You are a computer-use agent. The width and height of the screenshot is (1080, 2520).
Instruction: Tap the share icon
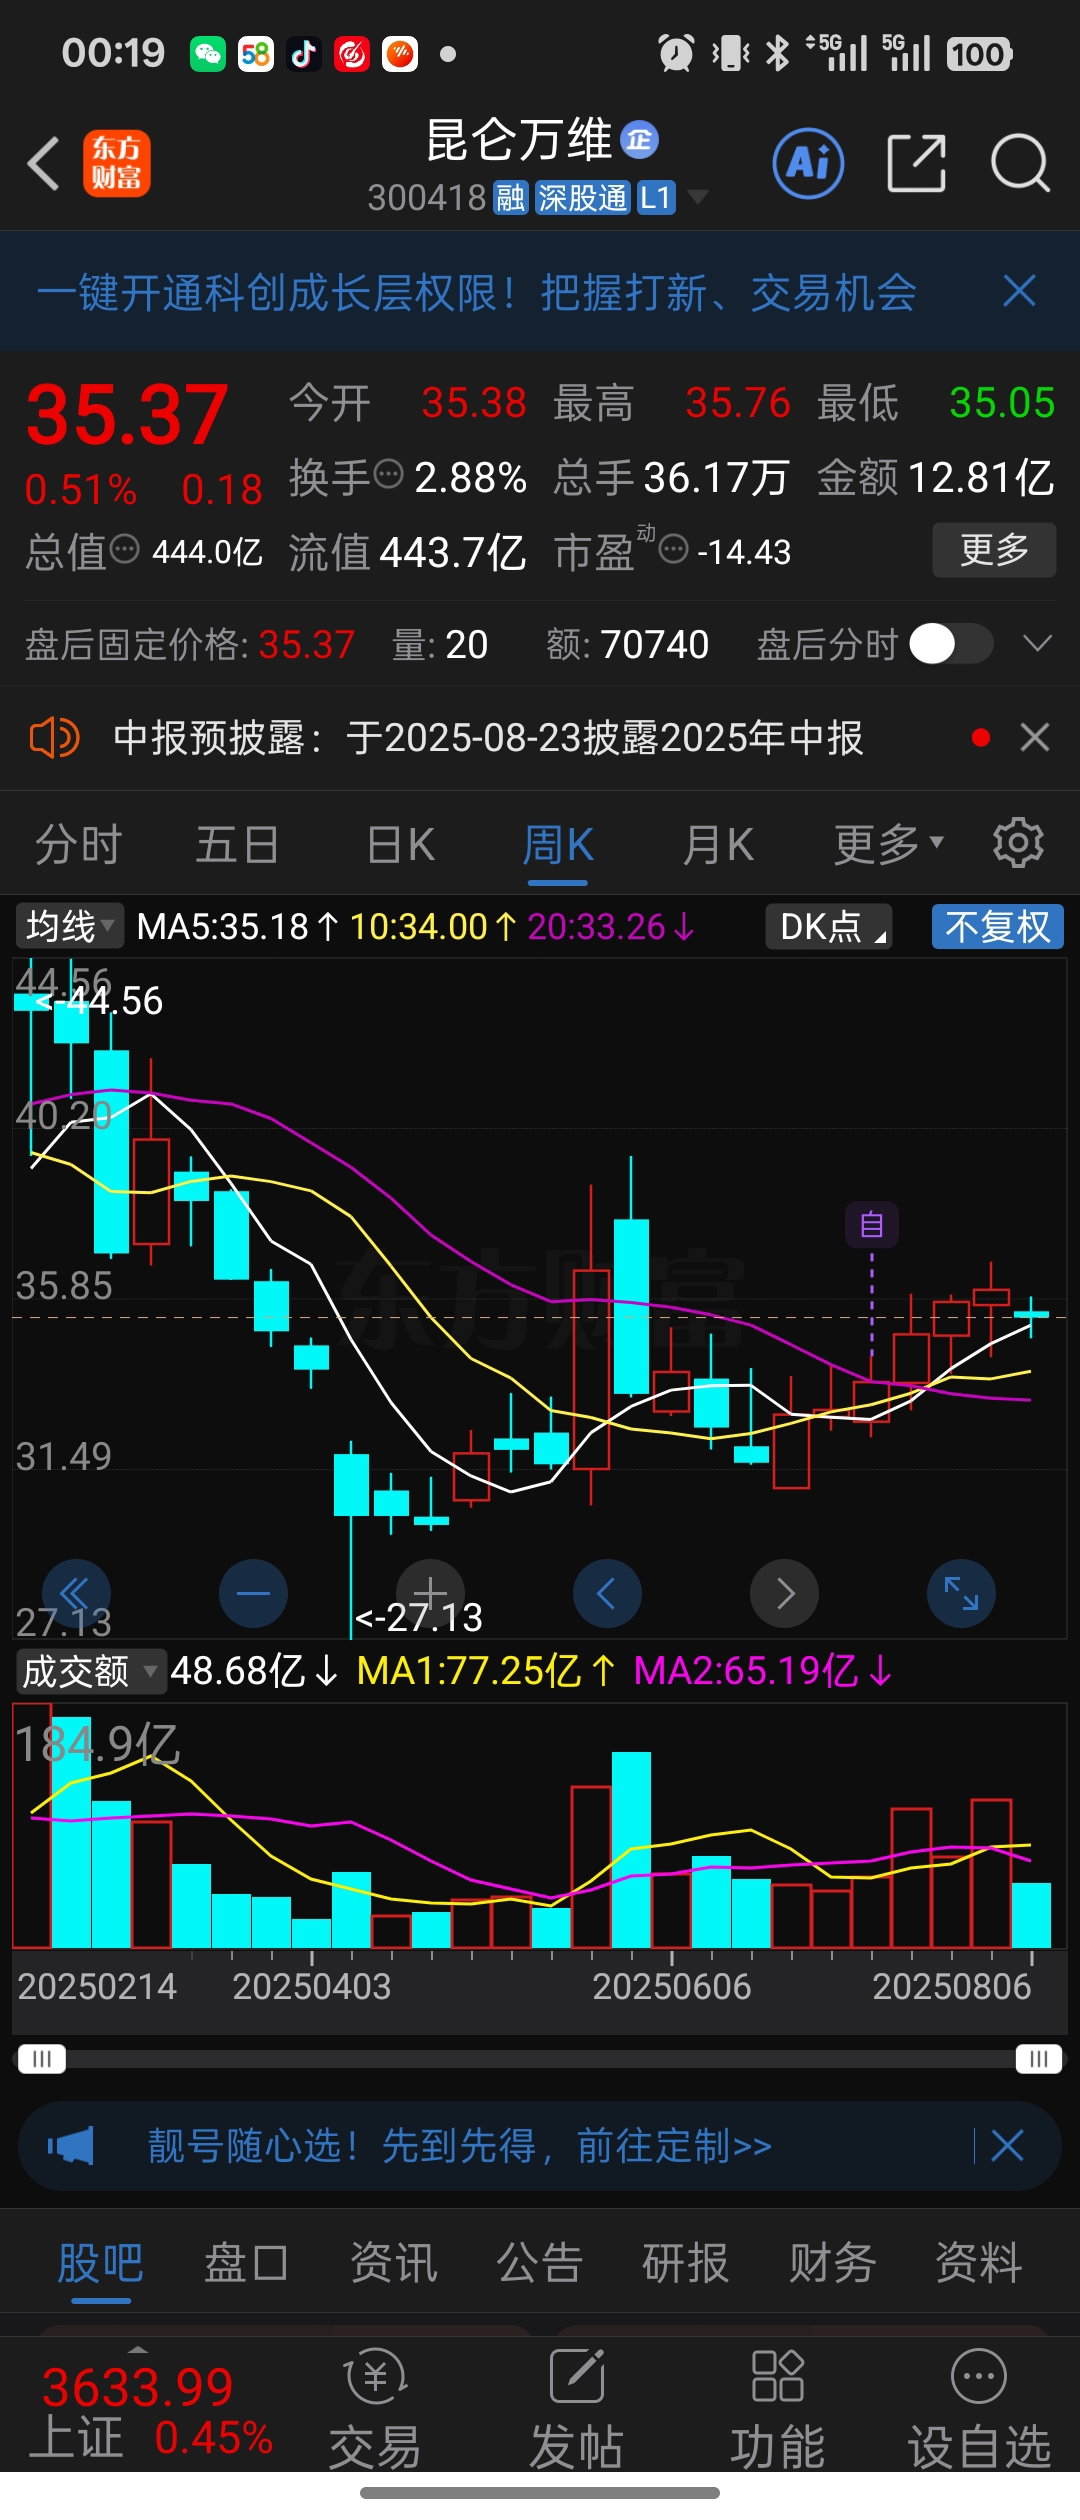pyautogui.click(x=917, y=163)
